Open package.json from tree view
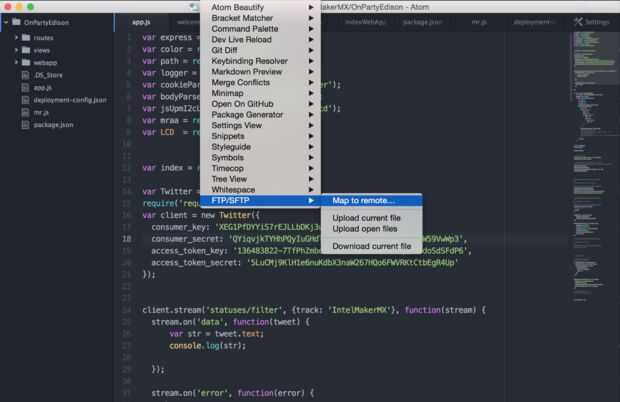Viewport: 620px width, 402px height. [x=53, y=125]
